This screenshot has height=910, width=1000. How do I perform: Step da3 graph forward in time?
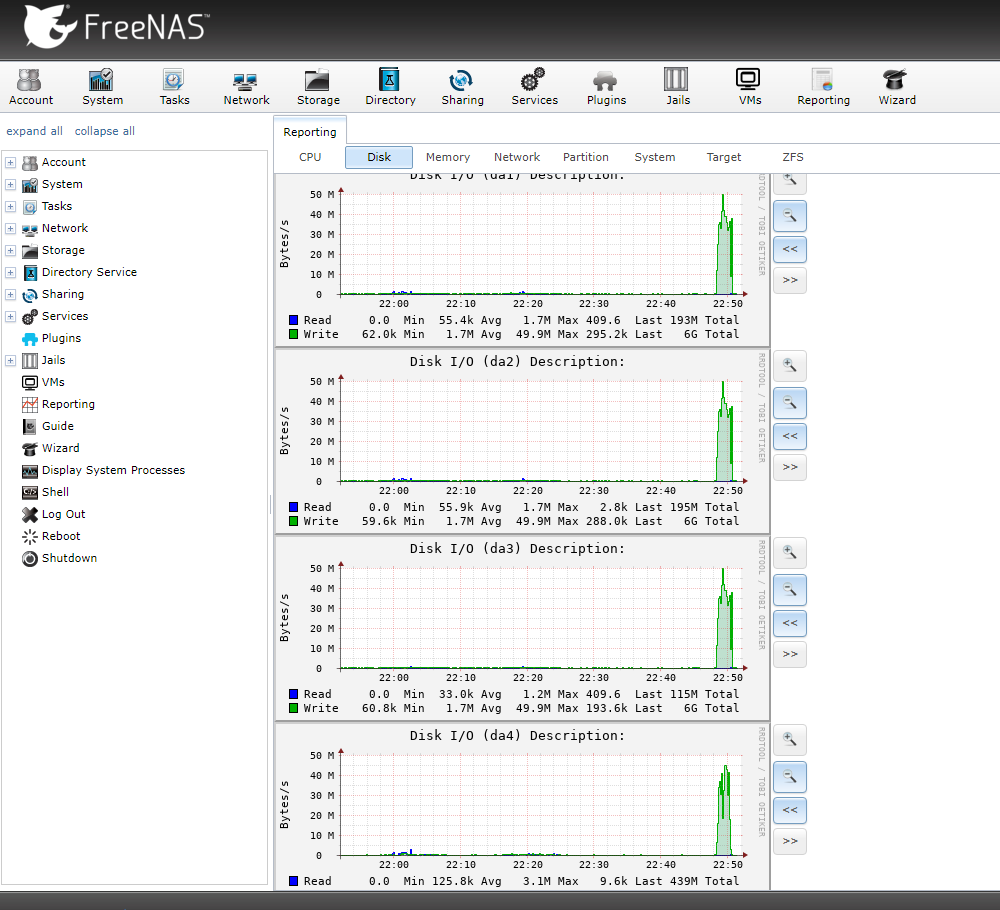coord(790,654)
